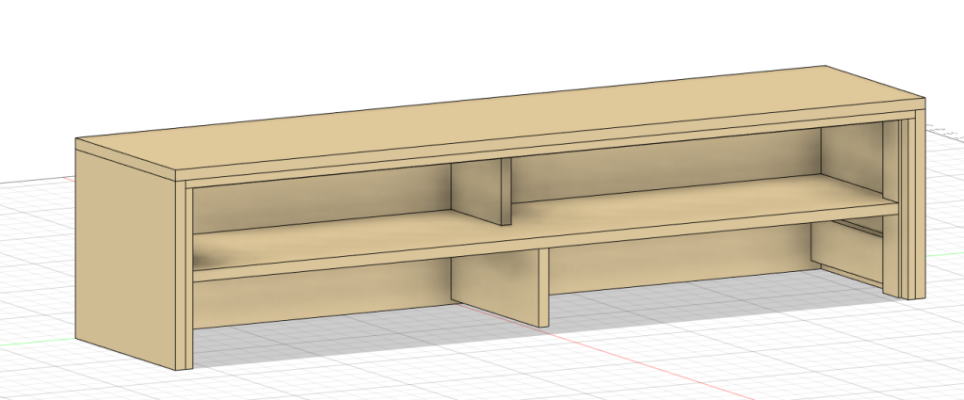Select the left side panel's narrow front edge
The width and height of the screenshot is (964, 400).
pyautogui.click(x=180, y=275)
